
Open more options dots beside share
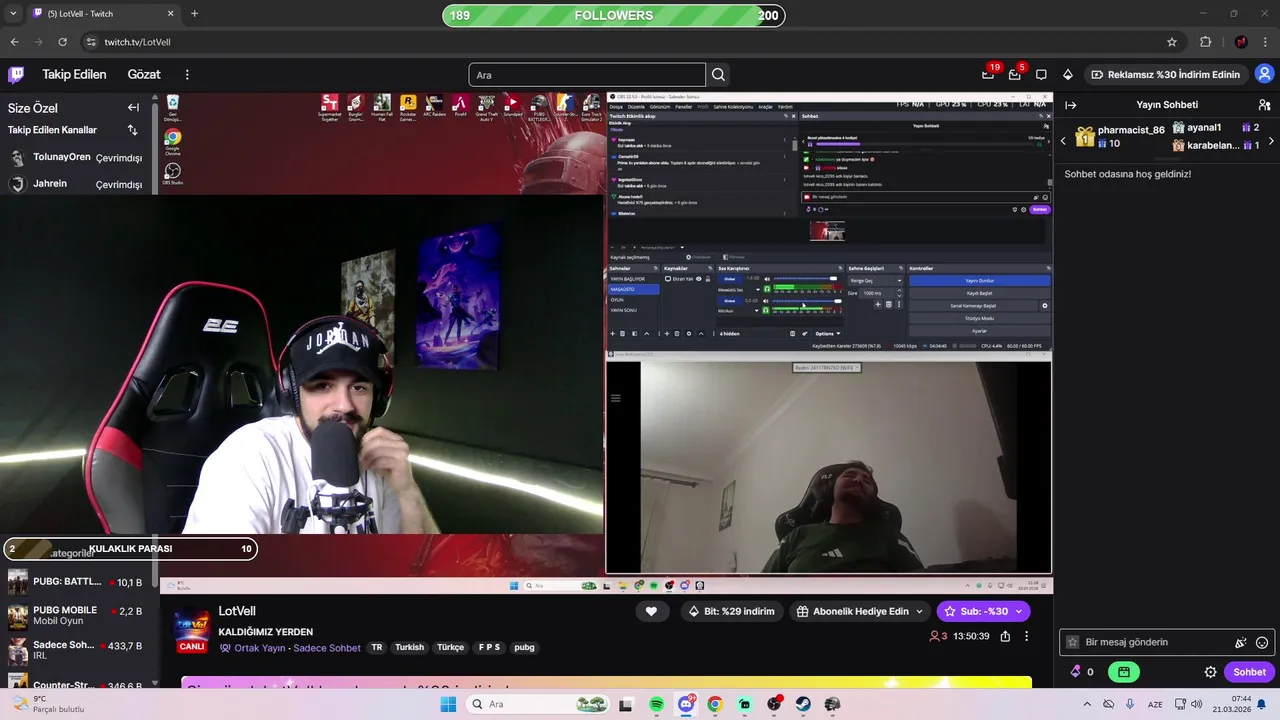point(1026,636)
